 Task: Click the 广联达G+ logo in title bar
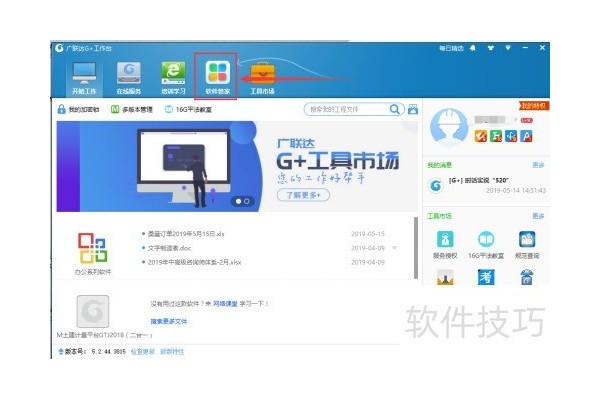(59, 48)
